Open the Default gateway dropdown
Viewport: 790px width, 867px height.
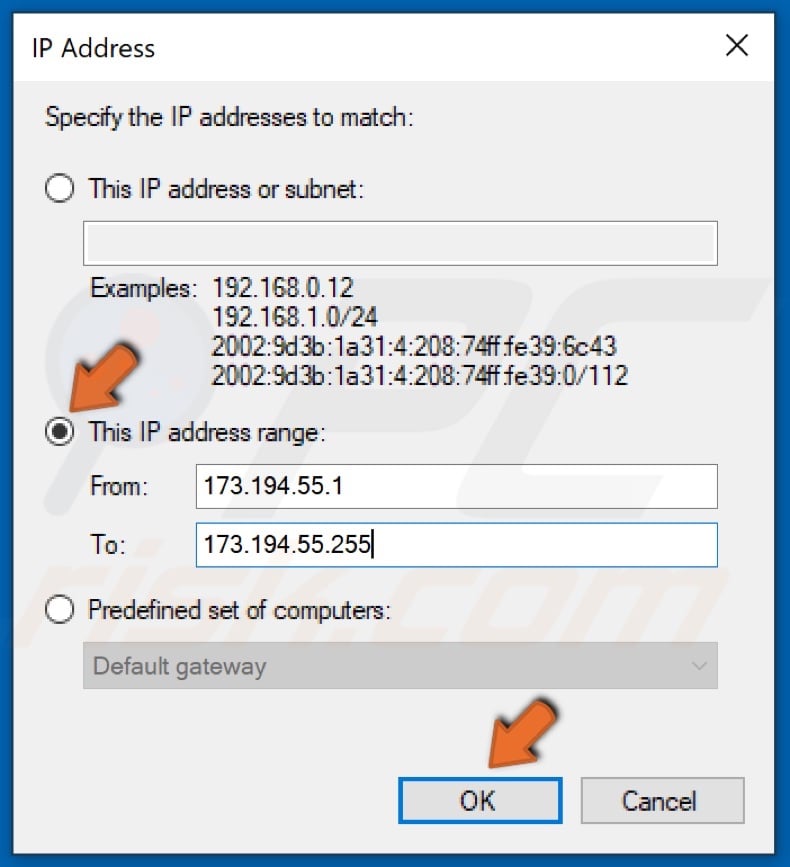400,665
